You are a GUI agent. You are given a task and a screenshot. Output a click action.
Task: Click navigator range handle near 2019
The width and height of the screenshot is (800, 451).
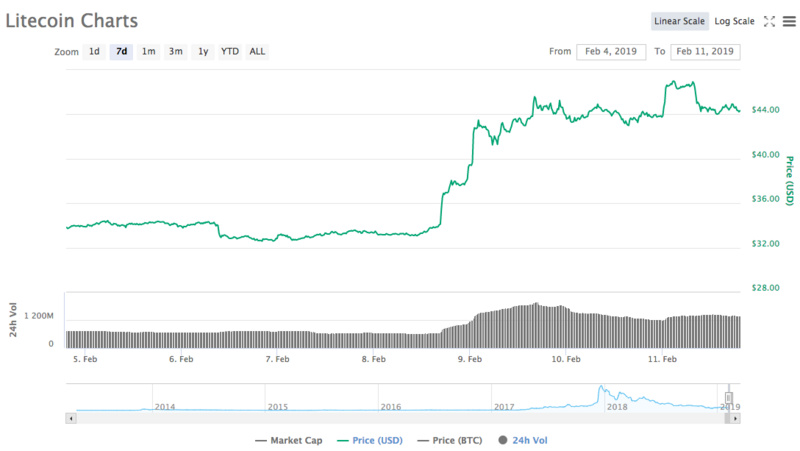click(x=729, y=397)
